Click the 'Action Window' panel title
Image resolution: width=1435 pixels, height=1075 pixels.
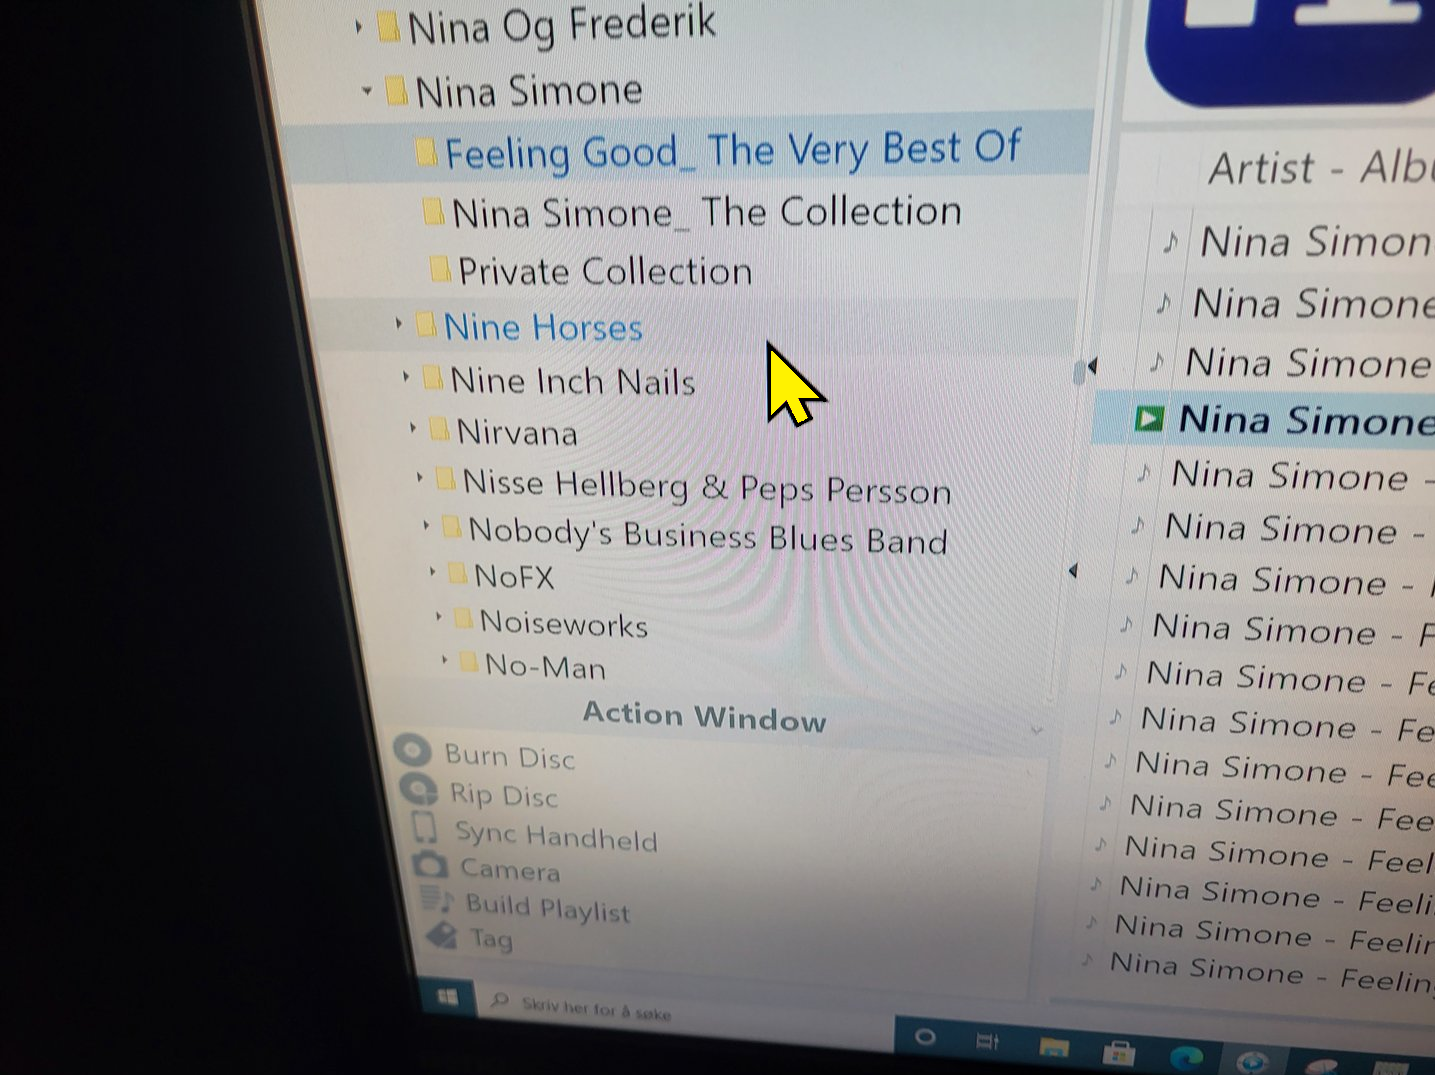pyautogui.click(x=704, y=715)
